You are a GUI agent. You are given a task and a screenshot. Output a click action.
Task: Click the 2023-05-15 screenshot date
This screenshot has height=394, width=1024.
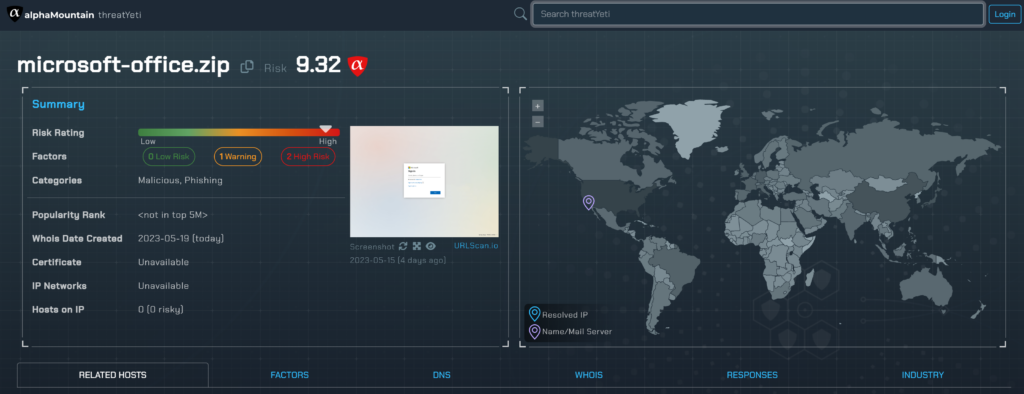(398, 260)
